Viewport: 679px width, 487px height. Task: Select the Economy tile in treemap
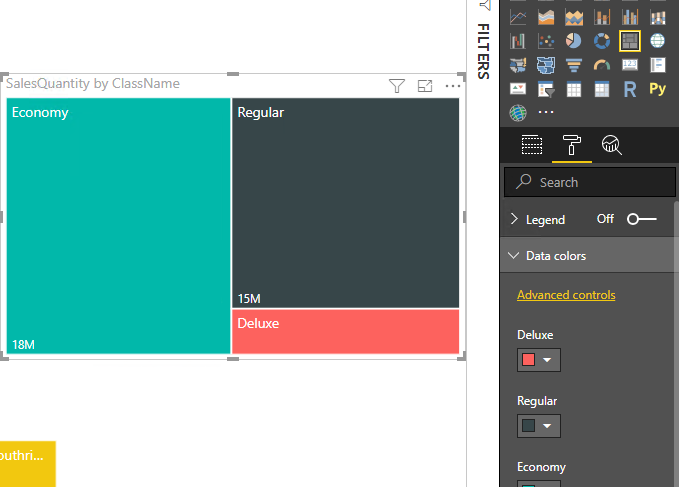click(x=118, y=226)
